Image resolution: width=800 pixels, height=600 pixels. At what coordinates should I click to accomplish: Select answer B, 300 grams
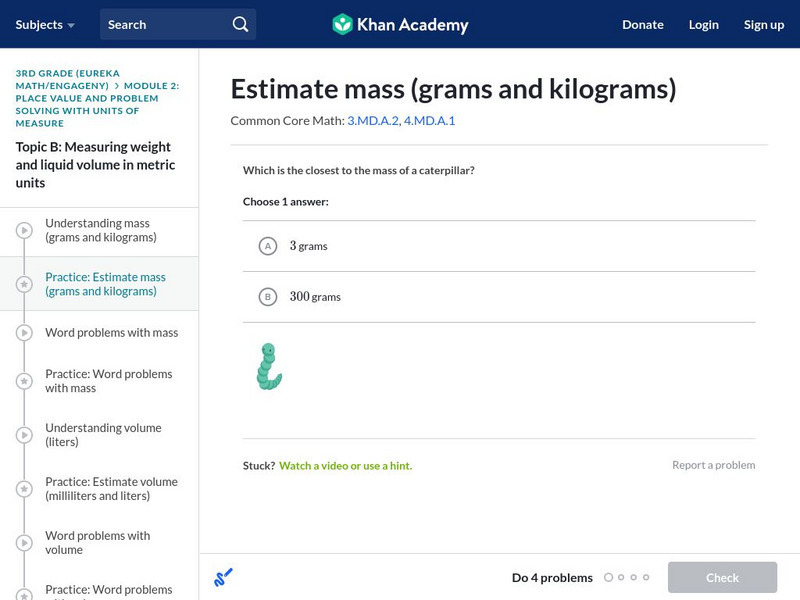[x=267, y=297]
